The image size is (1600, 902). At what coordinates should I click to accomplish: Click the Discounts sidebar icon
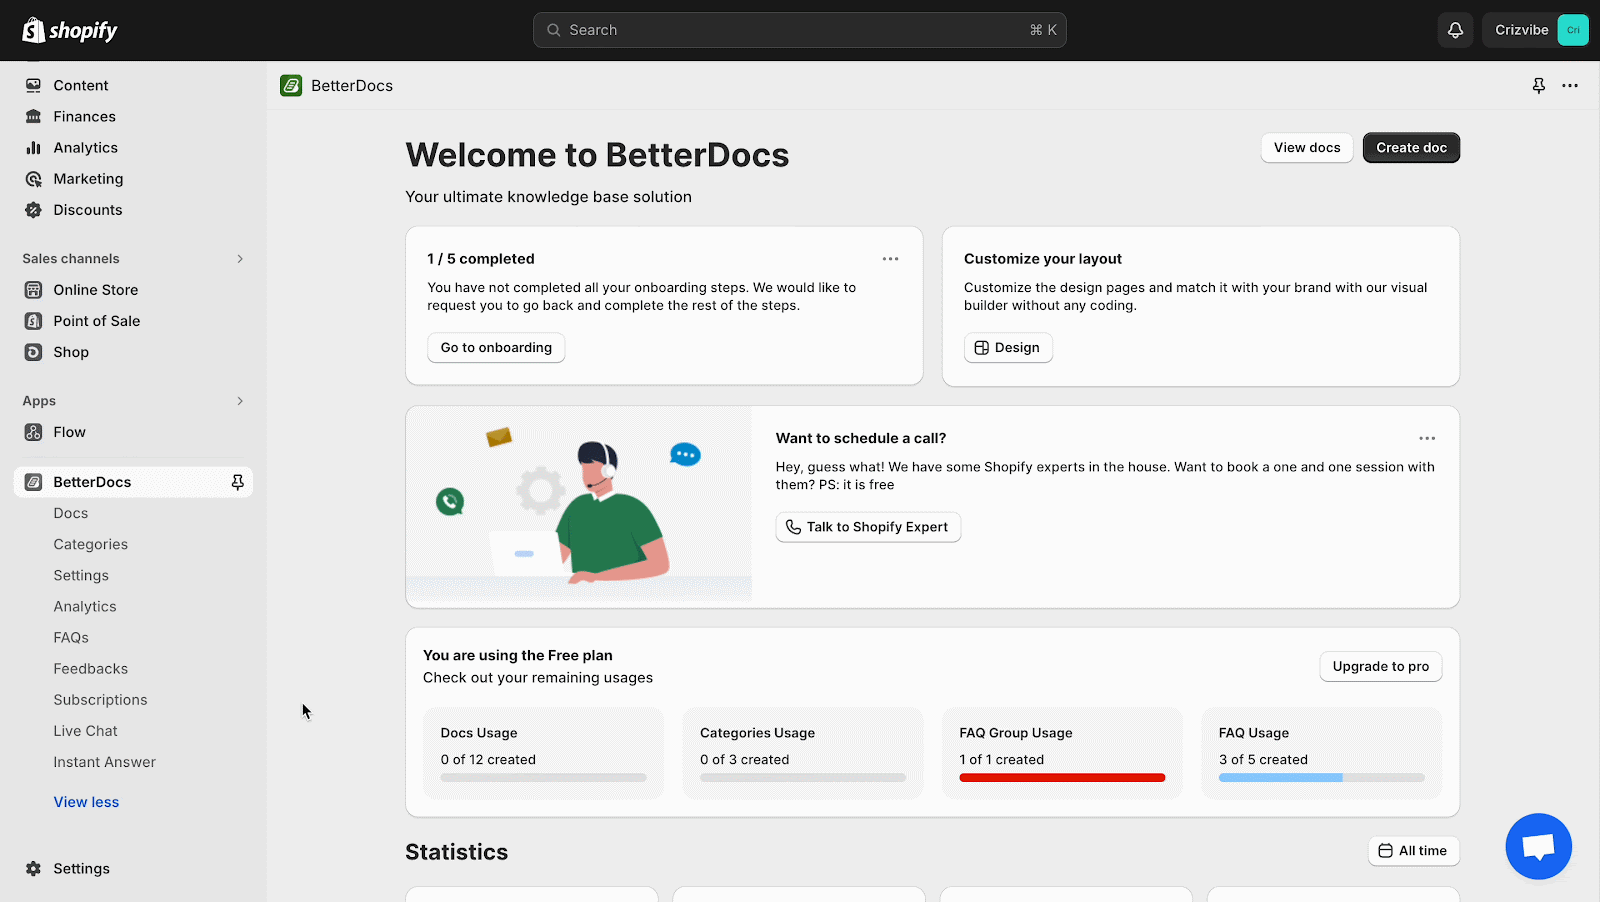click(x=33, y=210)
